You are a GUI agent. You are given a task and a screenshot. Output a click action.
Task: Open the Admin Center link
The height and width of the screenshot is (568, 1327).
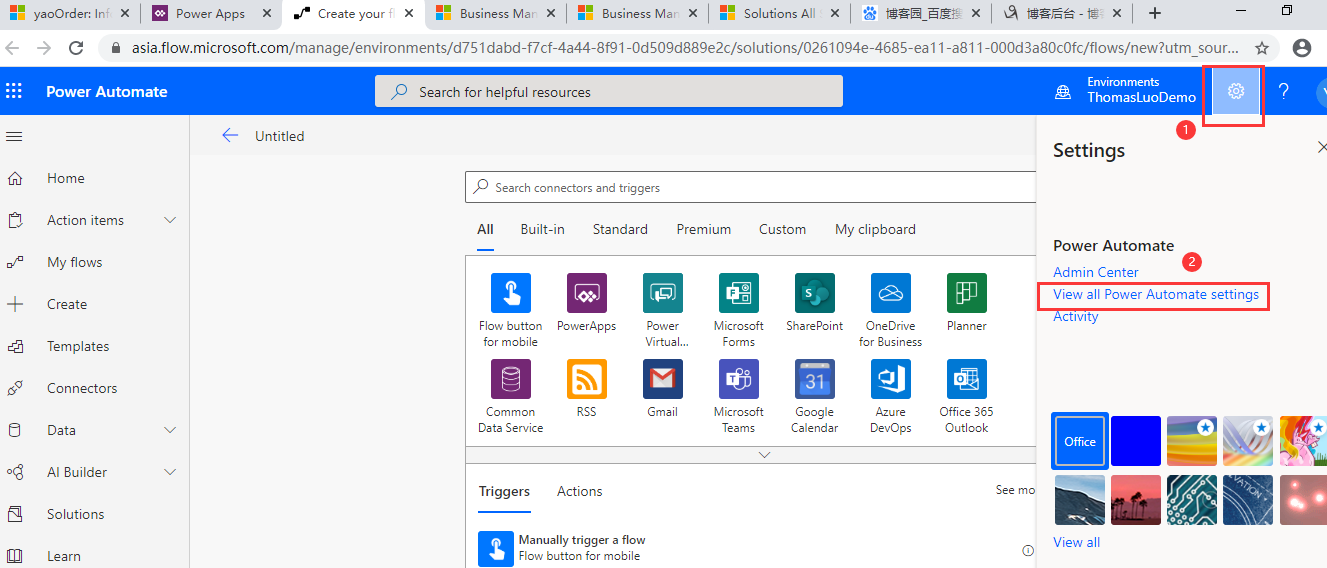coord(1095,272)
